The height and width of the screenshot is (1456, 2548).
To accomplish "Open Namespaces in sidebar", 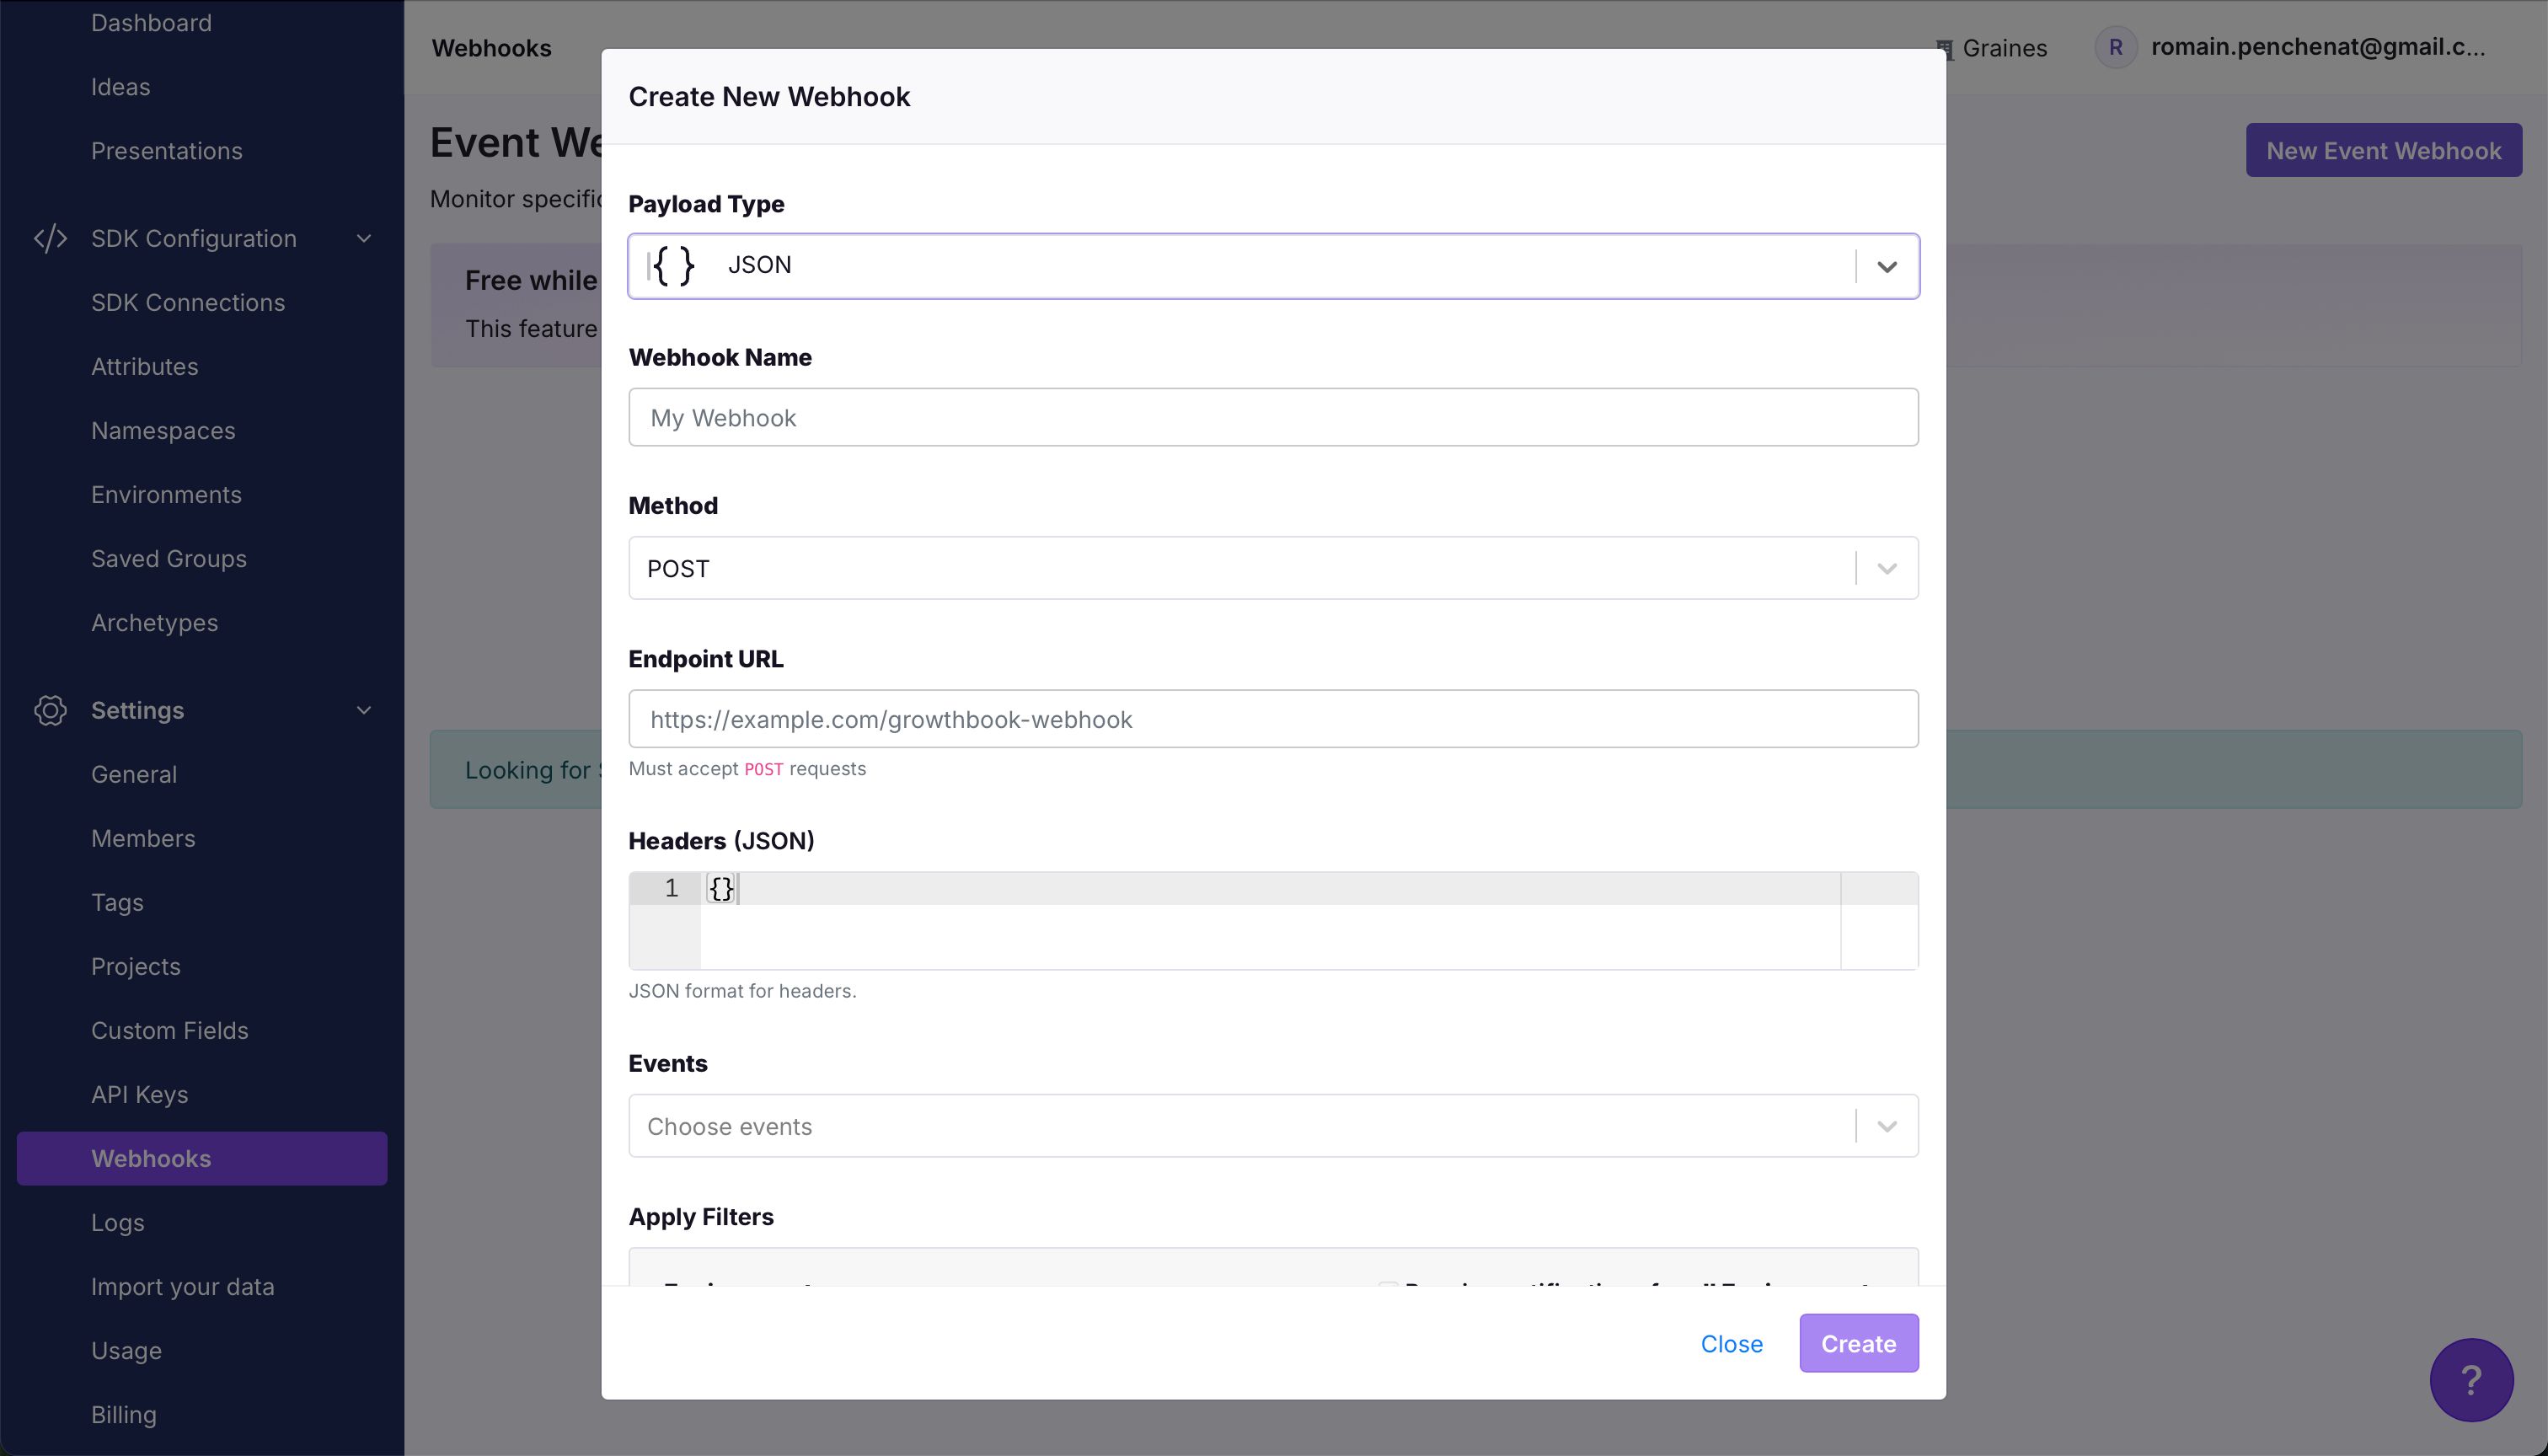I will click(x=163, y=431).
